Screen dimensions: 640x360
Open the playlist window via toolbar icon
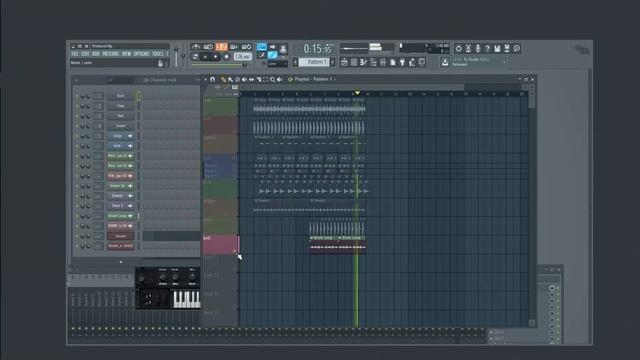[x=344, y=62]
